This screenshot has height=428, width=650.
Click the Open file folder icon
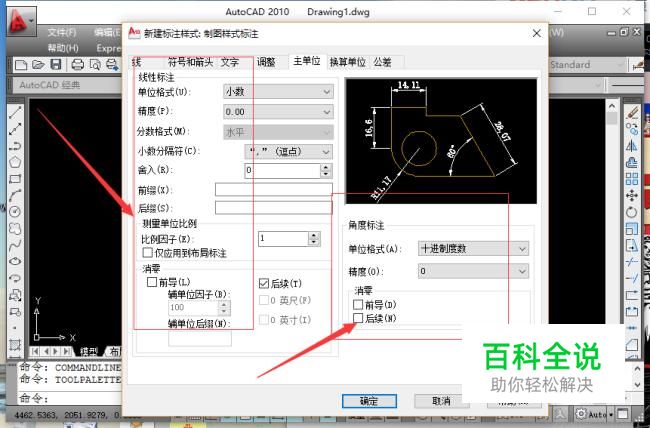coord(38,65)
